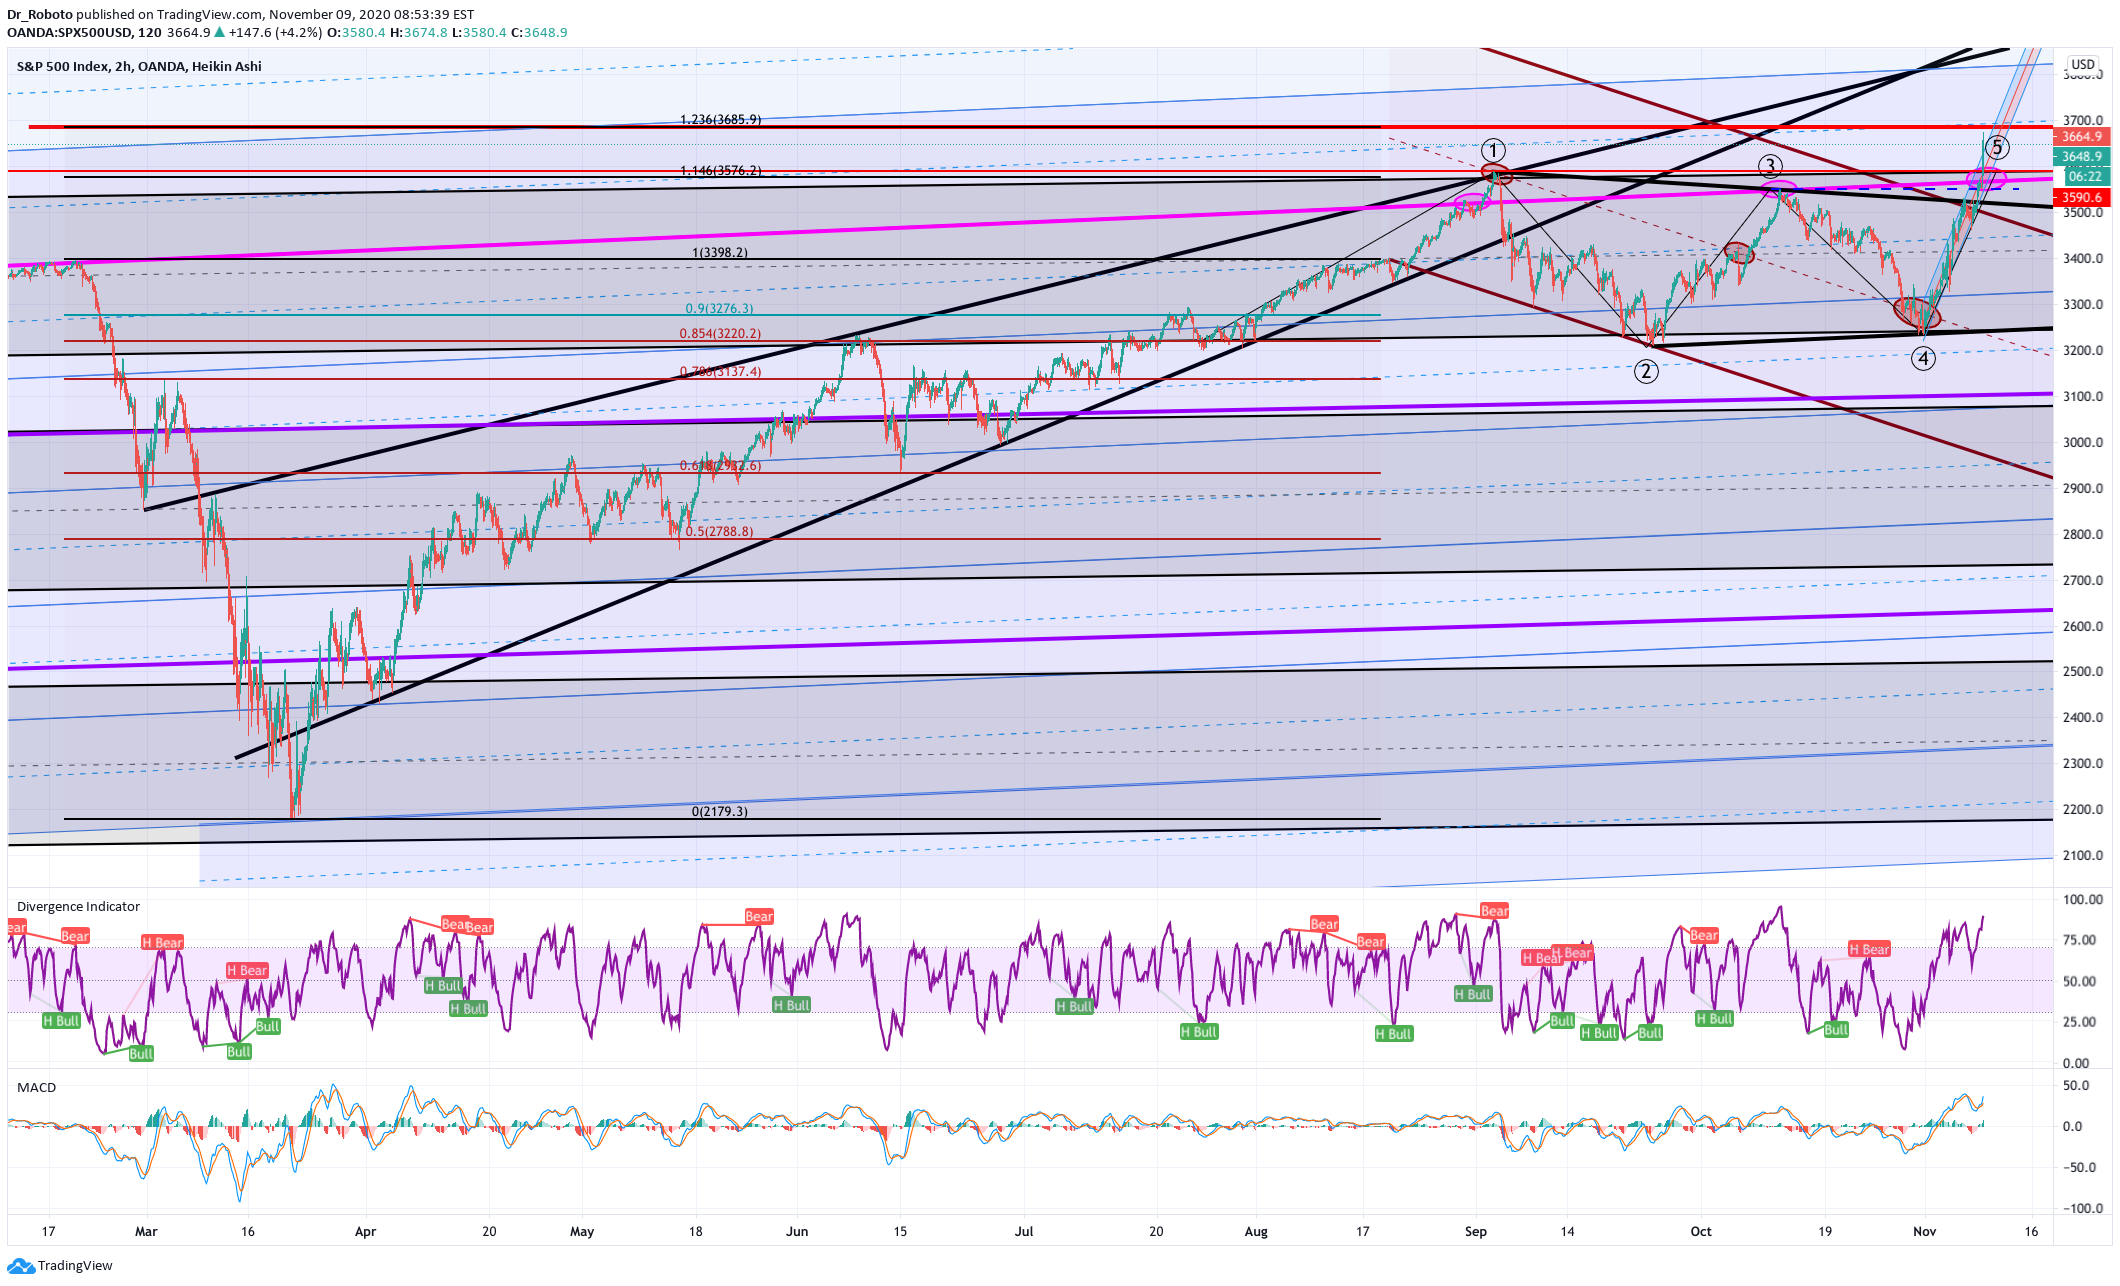2120x1286 pixels.
Task: Click the Jun date on time axis
Action: pos(797,1232)
